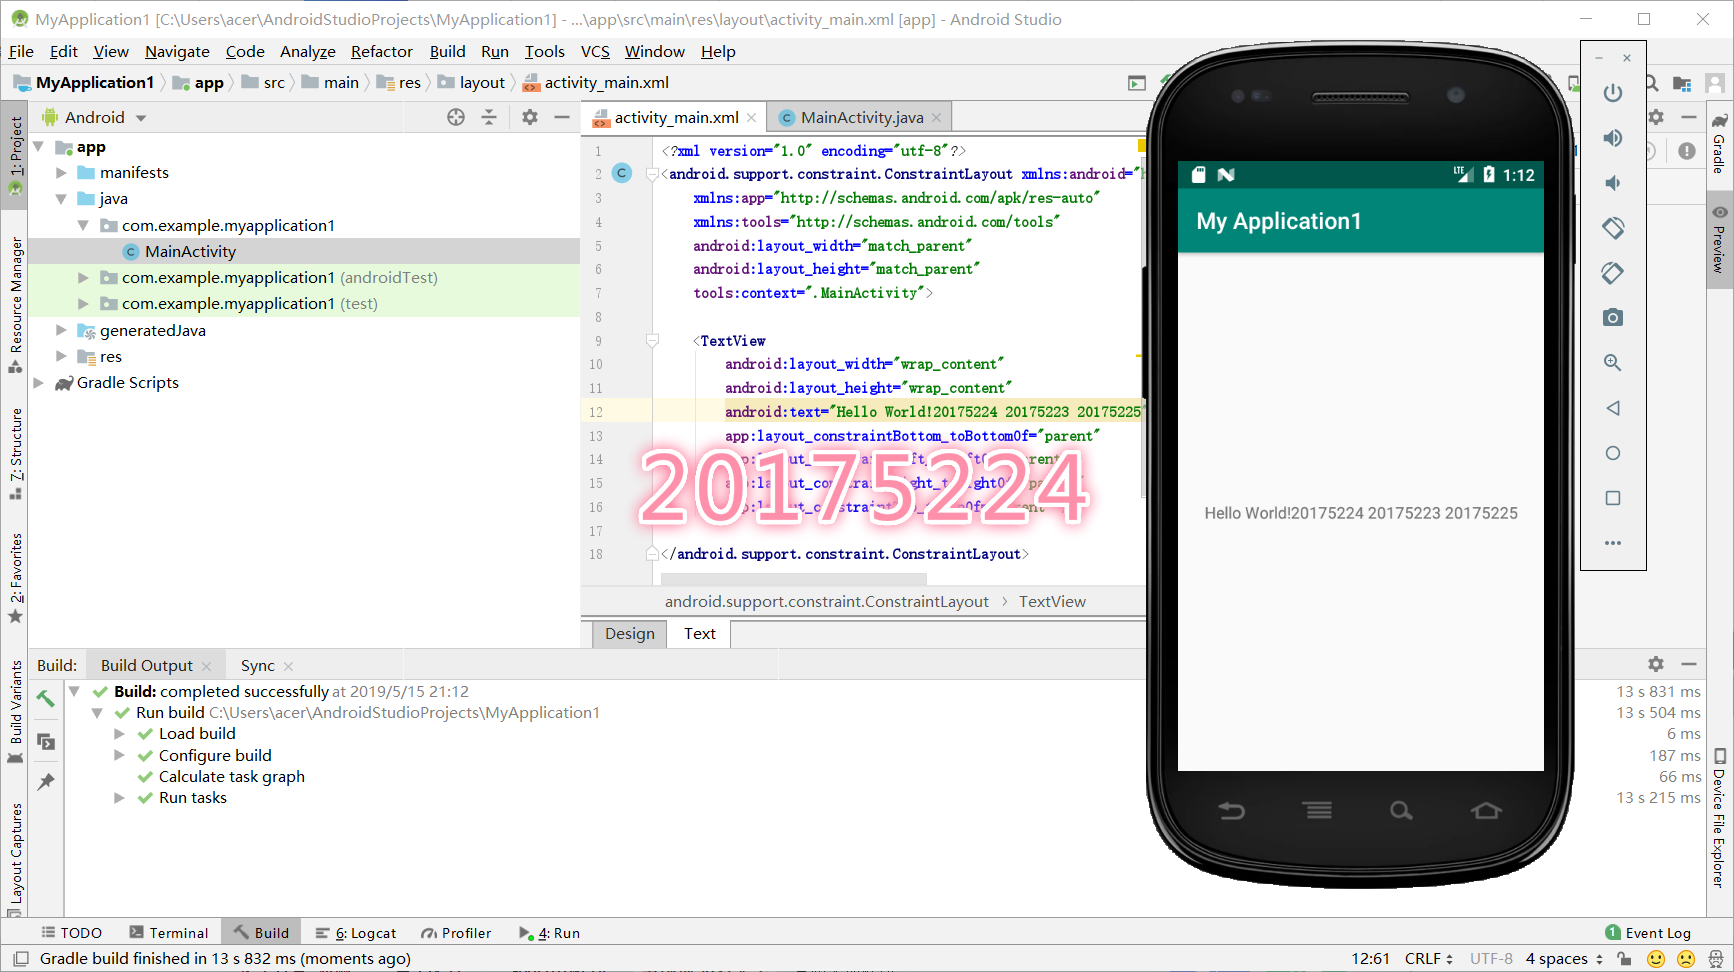
Task: Open emulator extended controls (three dots)
Action: [1612, 543]
